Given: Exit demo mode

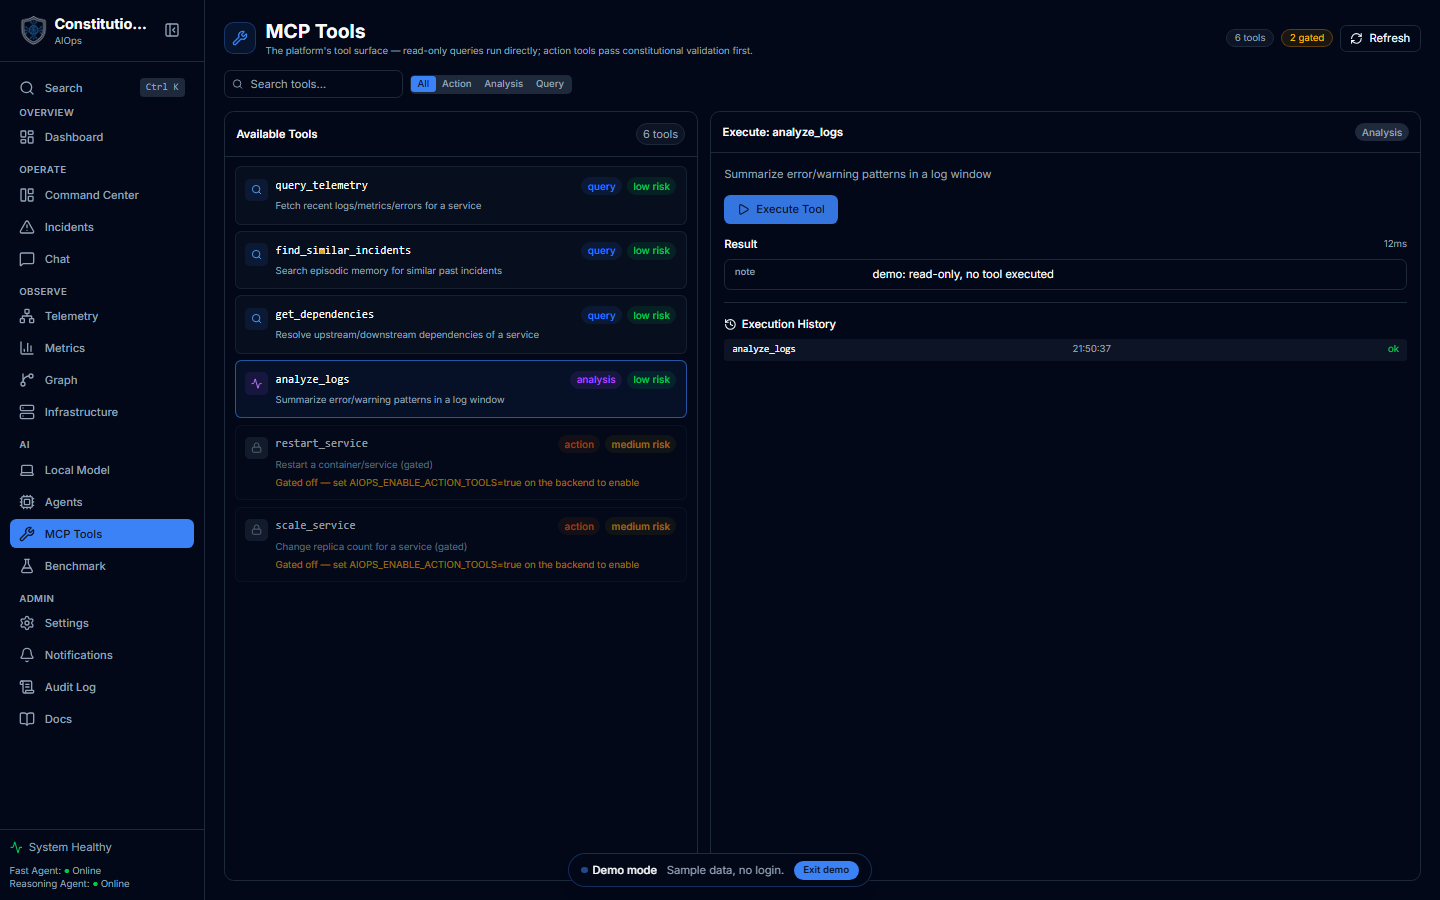Looking at the screenshot, I should click(826, 870).
